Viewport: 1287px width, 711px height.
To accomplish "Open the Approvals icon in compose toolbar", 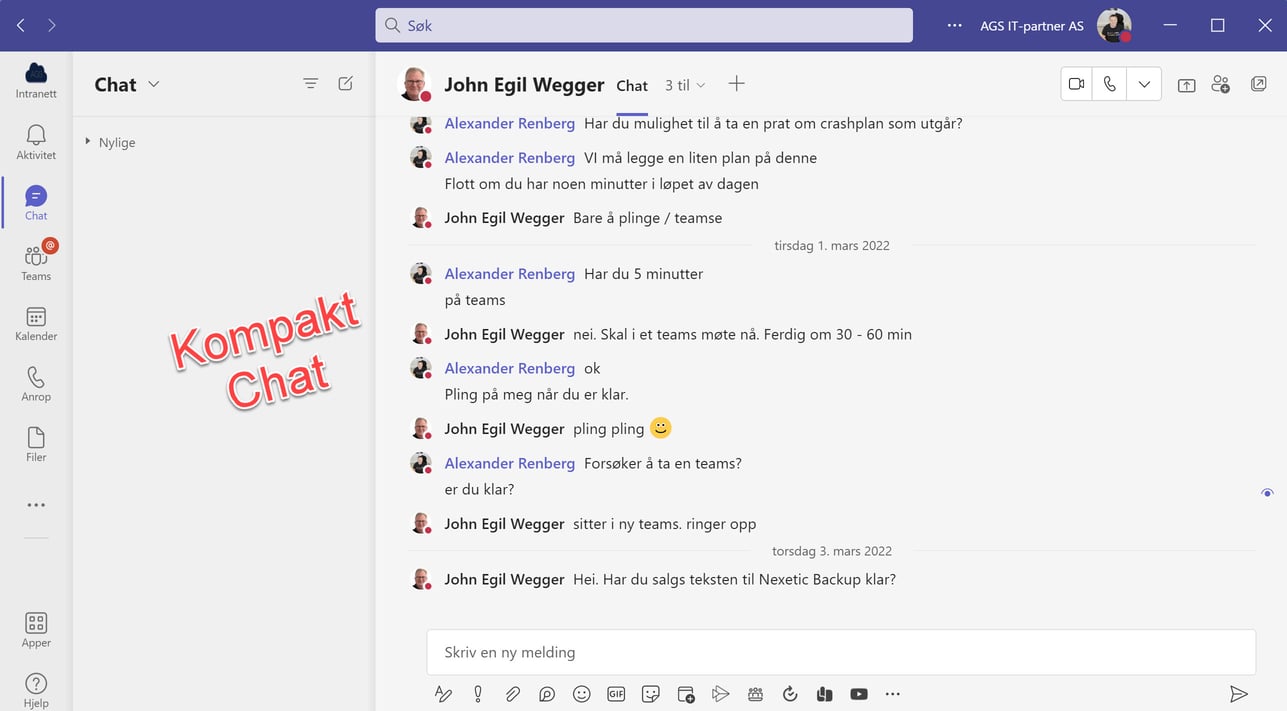I will click(790, 694).
